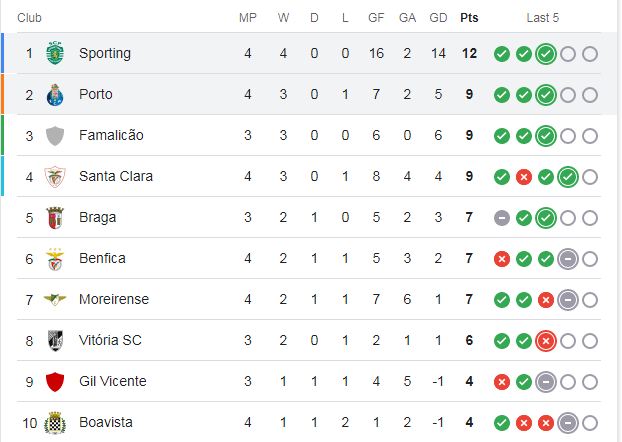Viewport: 622px width, 442px height.
Task: Select Vitória SC's circled red loss indicator
Action: click(x=546, y=341)
